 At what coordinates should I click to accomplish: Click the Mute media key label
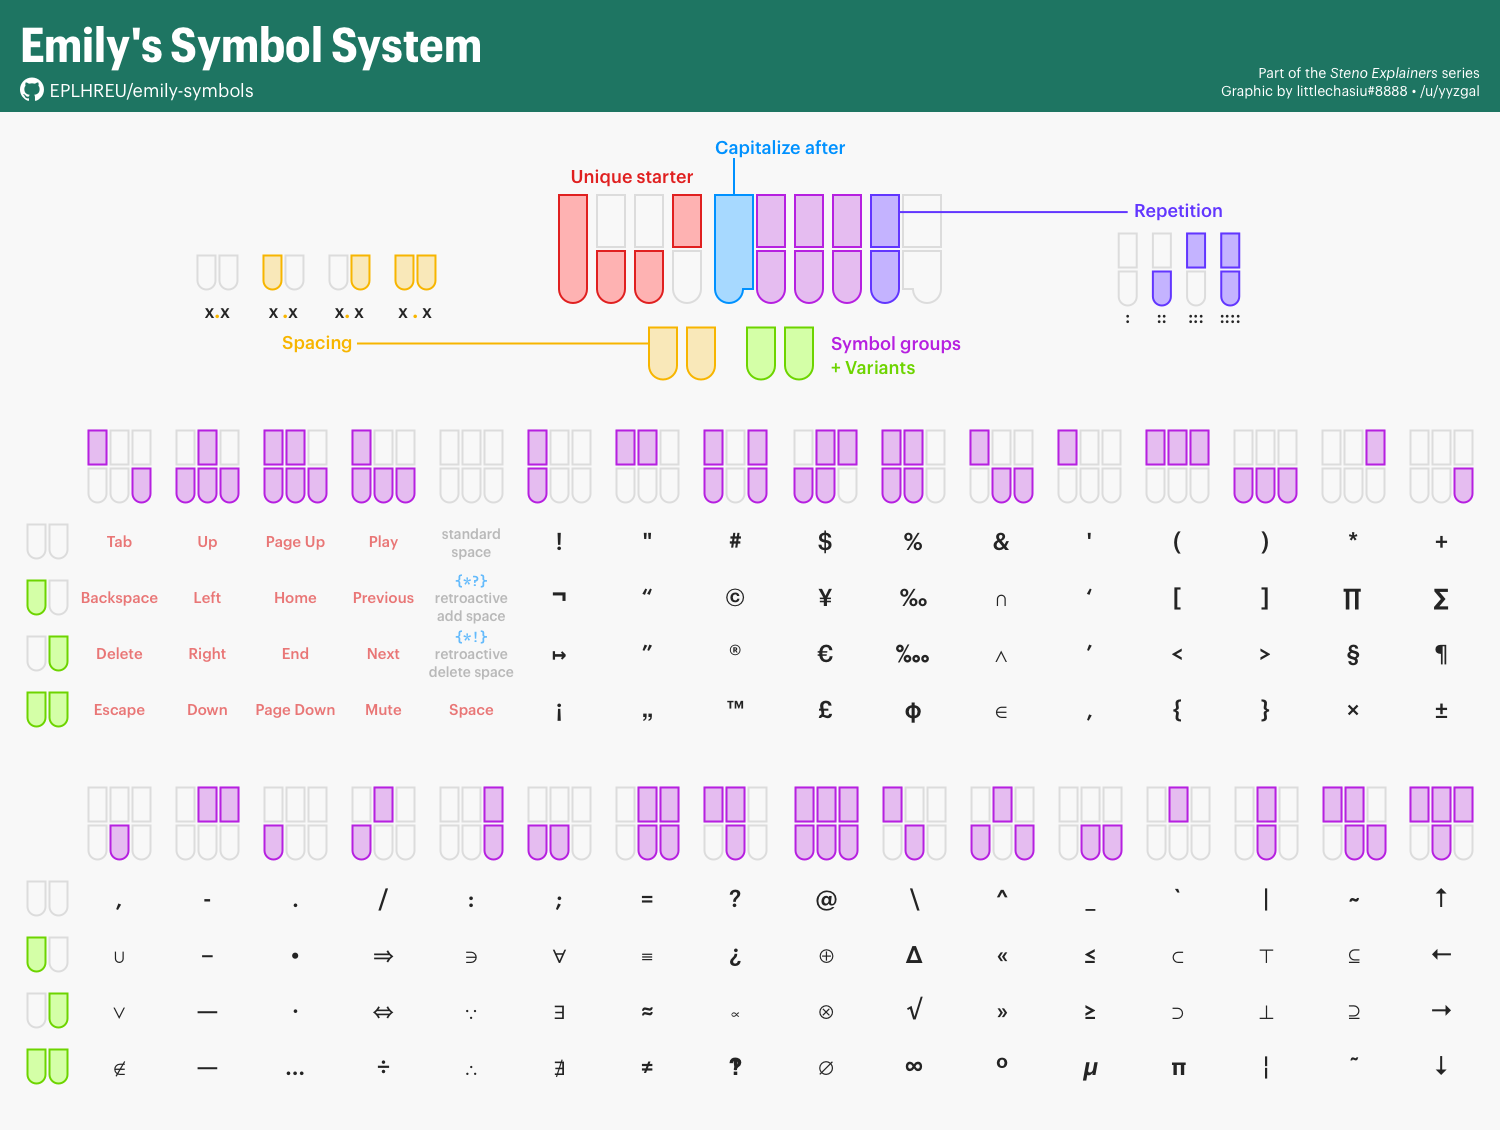coord(383,710)
